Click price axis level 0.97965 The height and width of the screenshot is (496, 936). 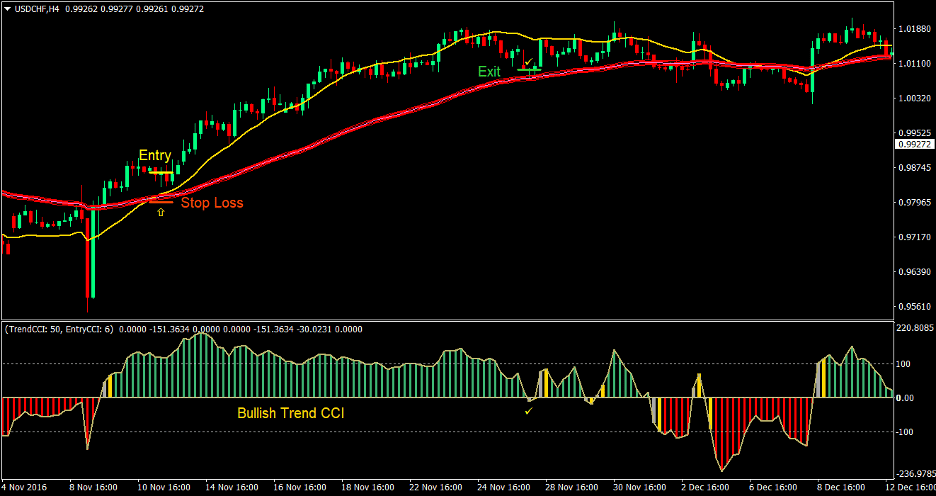click(915, 202)
